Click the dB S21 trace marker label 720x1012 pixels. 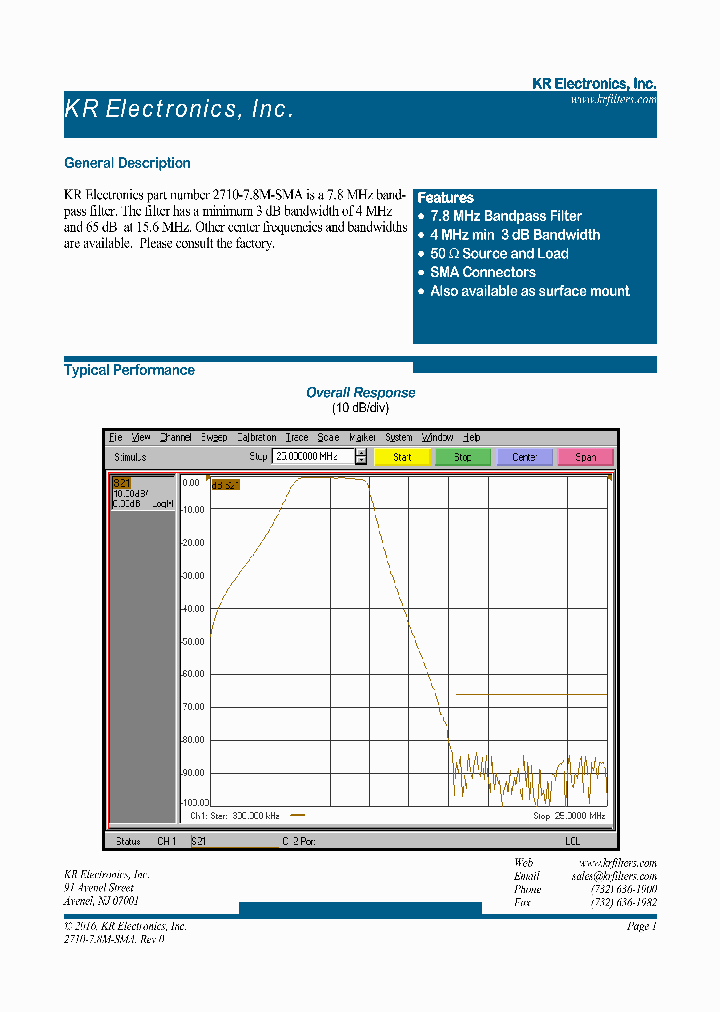225,485
